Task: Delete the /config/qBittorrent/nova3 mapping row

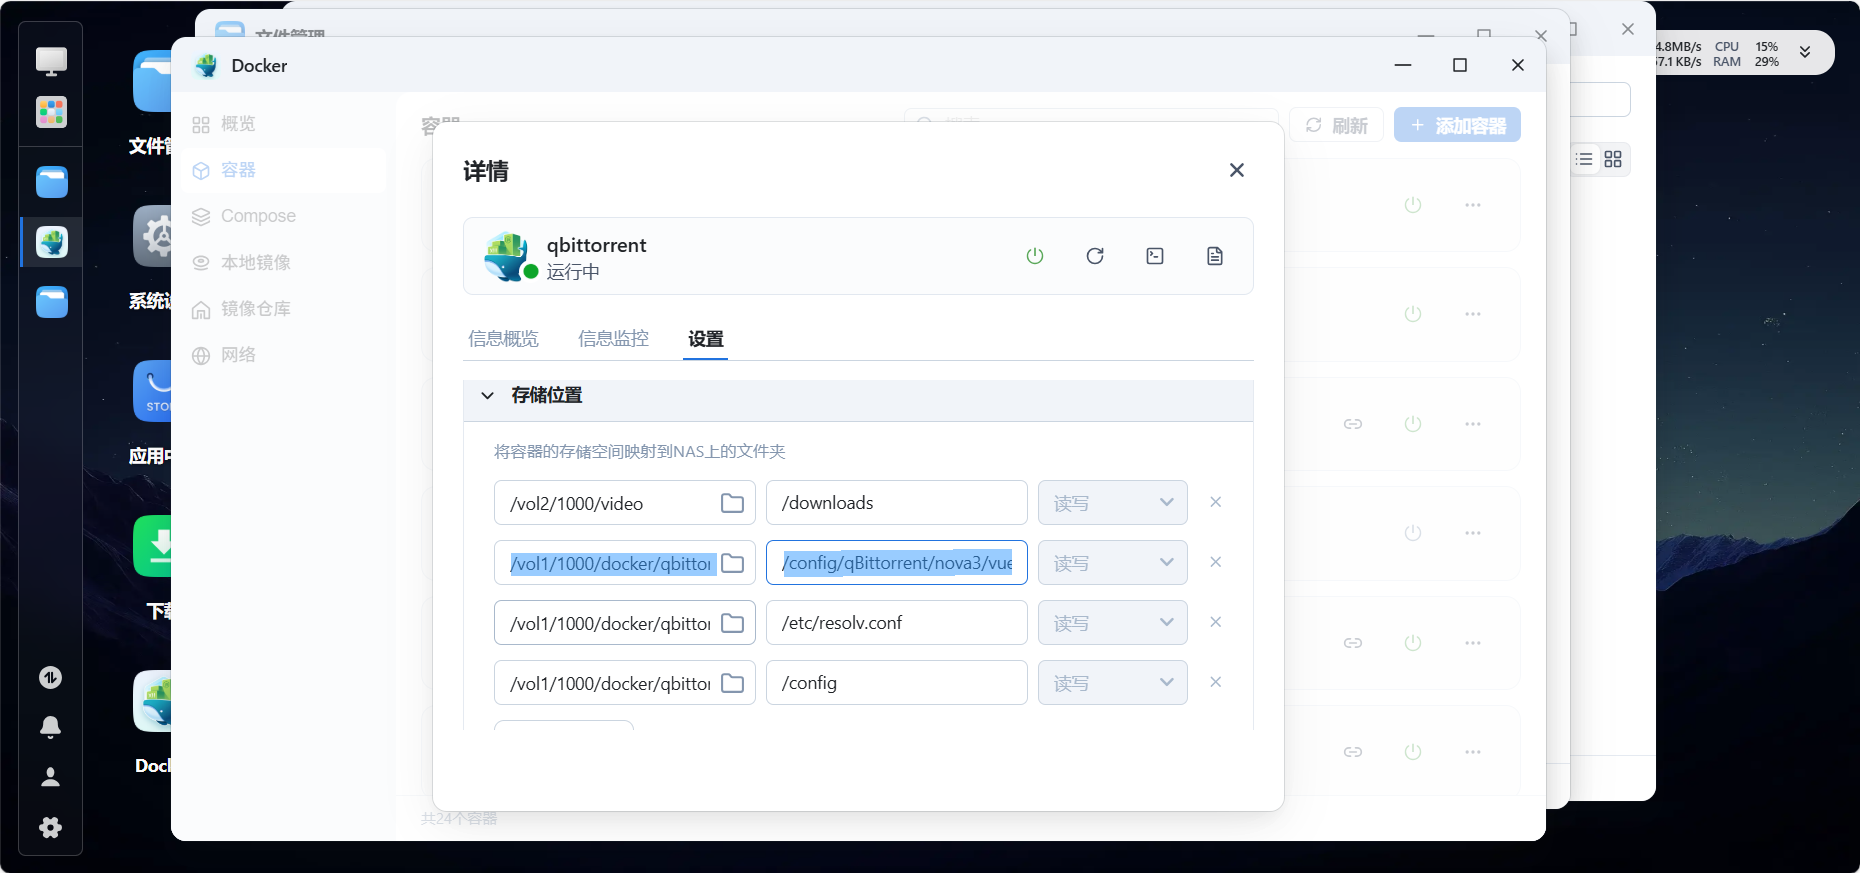Action: (x=1216, y=562)
